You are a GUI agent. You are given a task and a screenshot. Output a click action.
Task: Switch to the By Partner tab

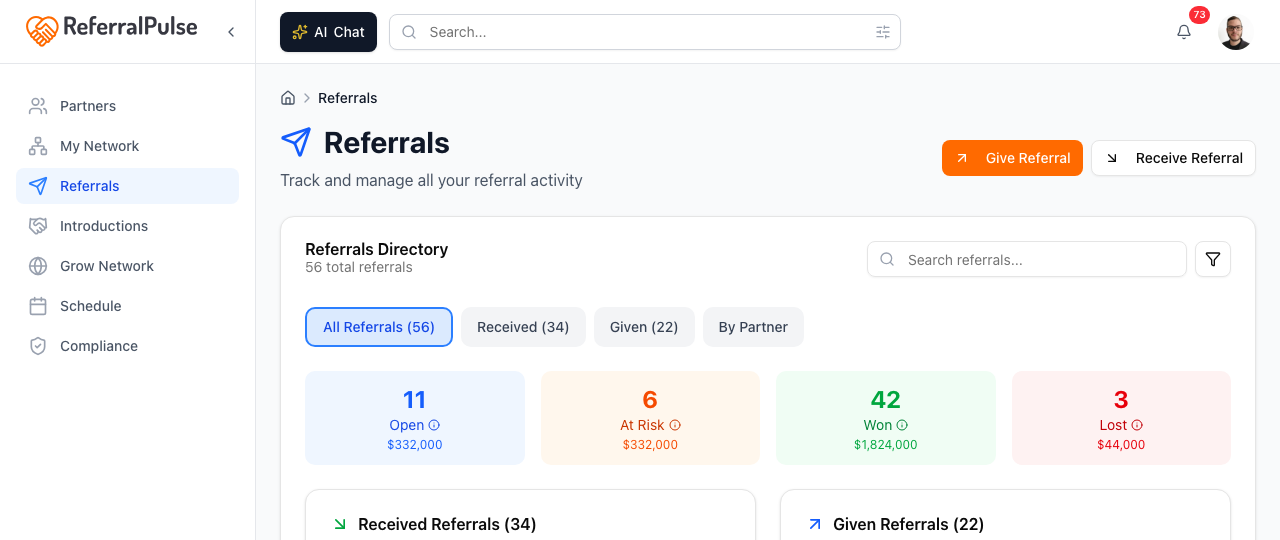pos(753,327)
